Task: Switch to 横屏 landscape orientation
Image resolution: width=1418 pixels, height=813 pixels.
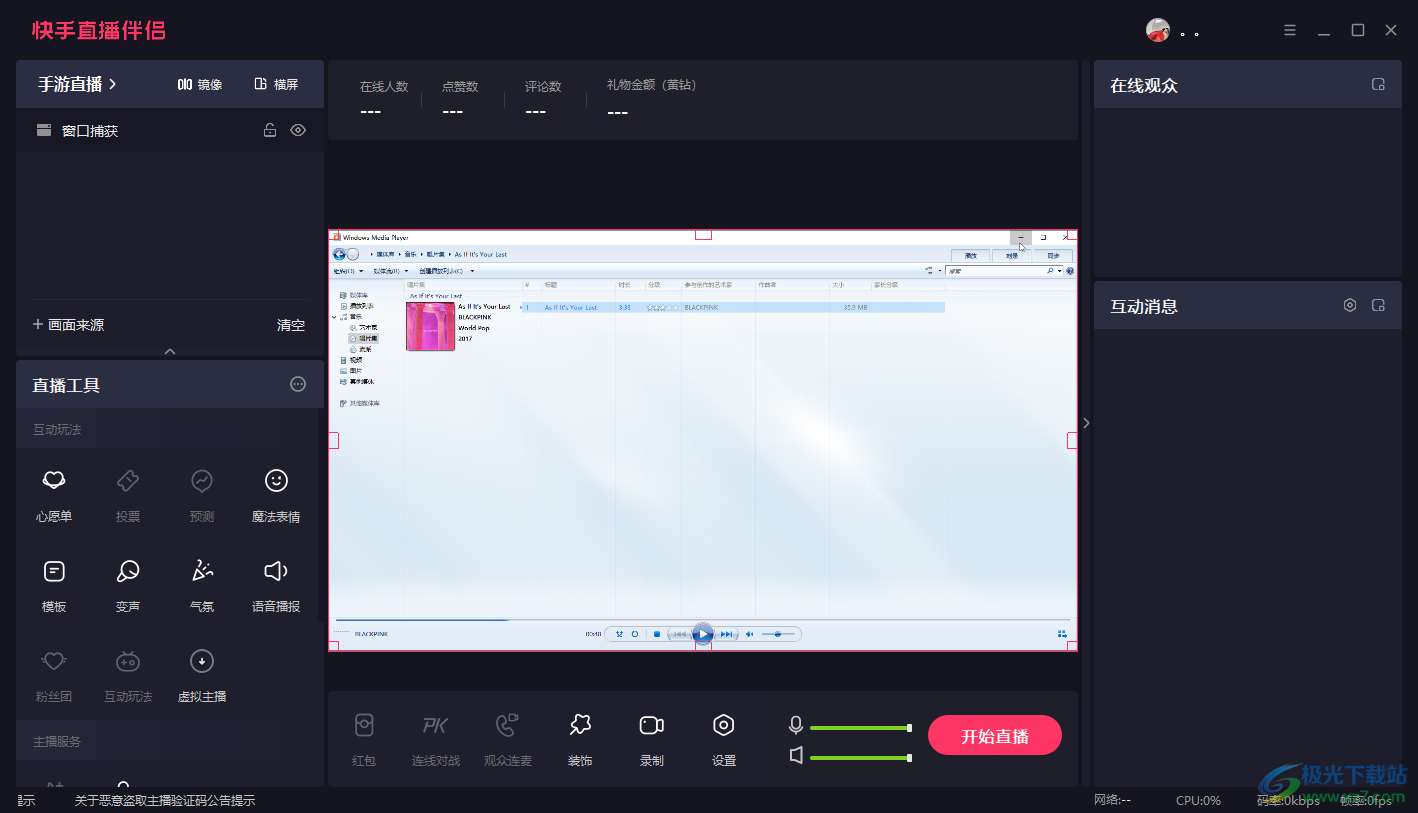Action: (x=277, y=84)
